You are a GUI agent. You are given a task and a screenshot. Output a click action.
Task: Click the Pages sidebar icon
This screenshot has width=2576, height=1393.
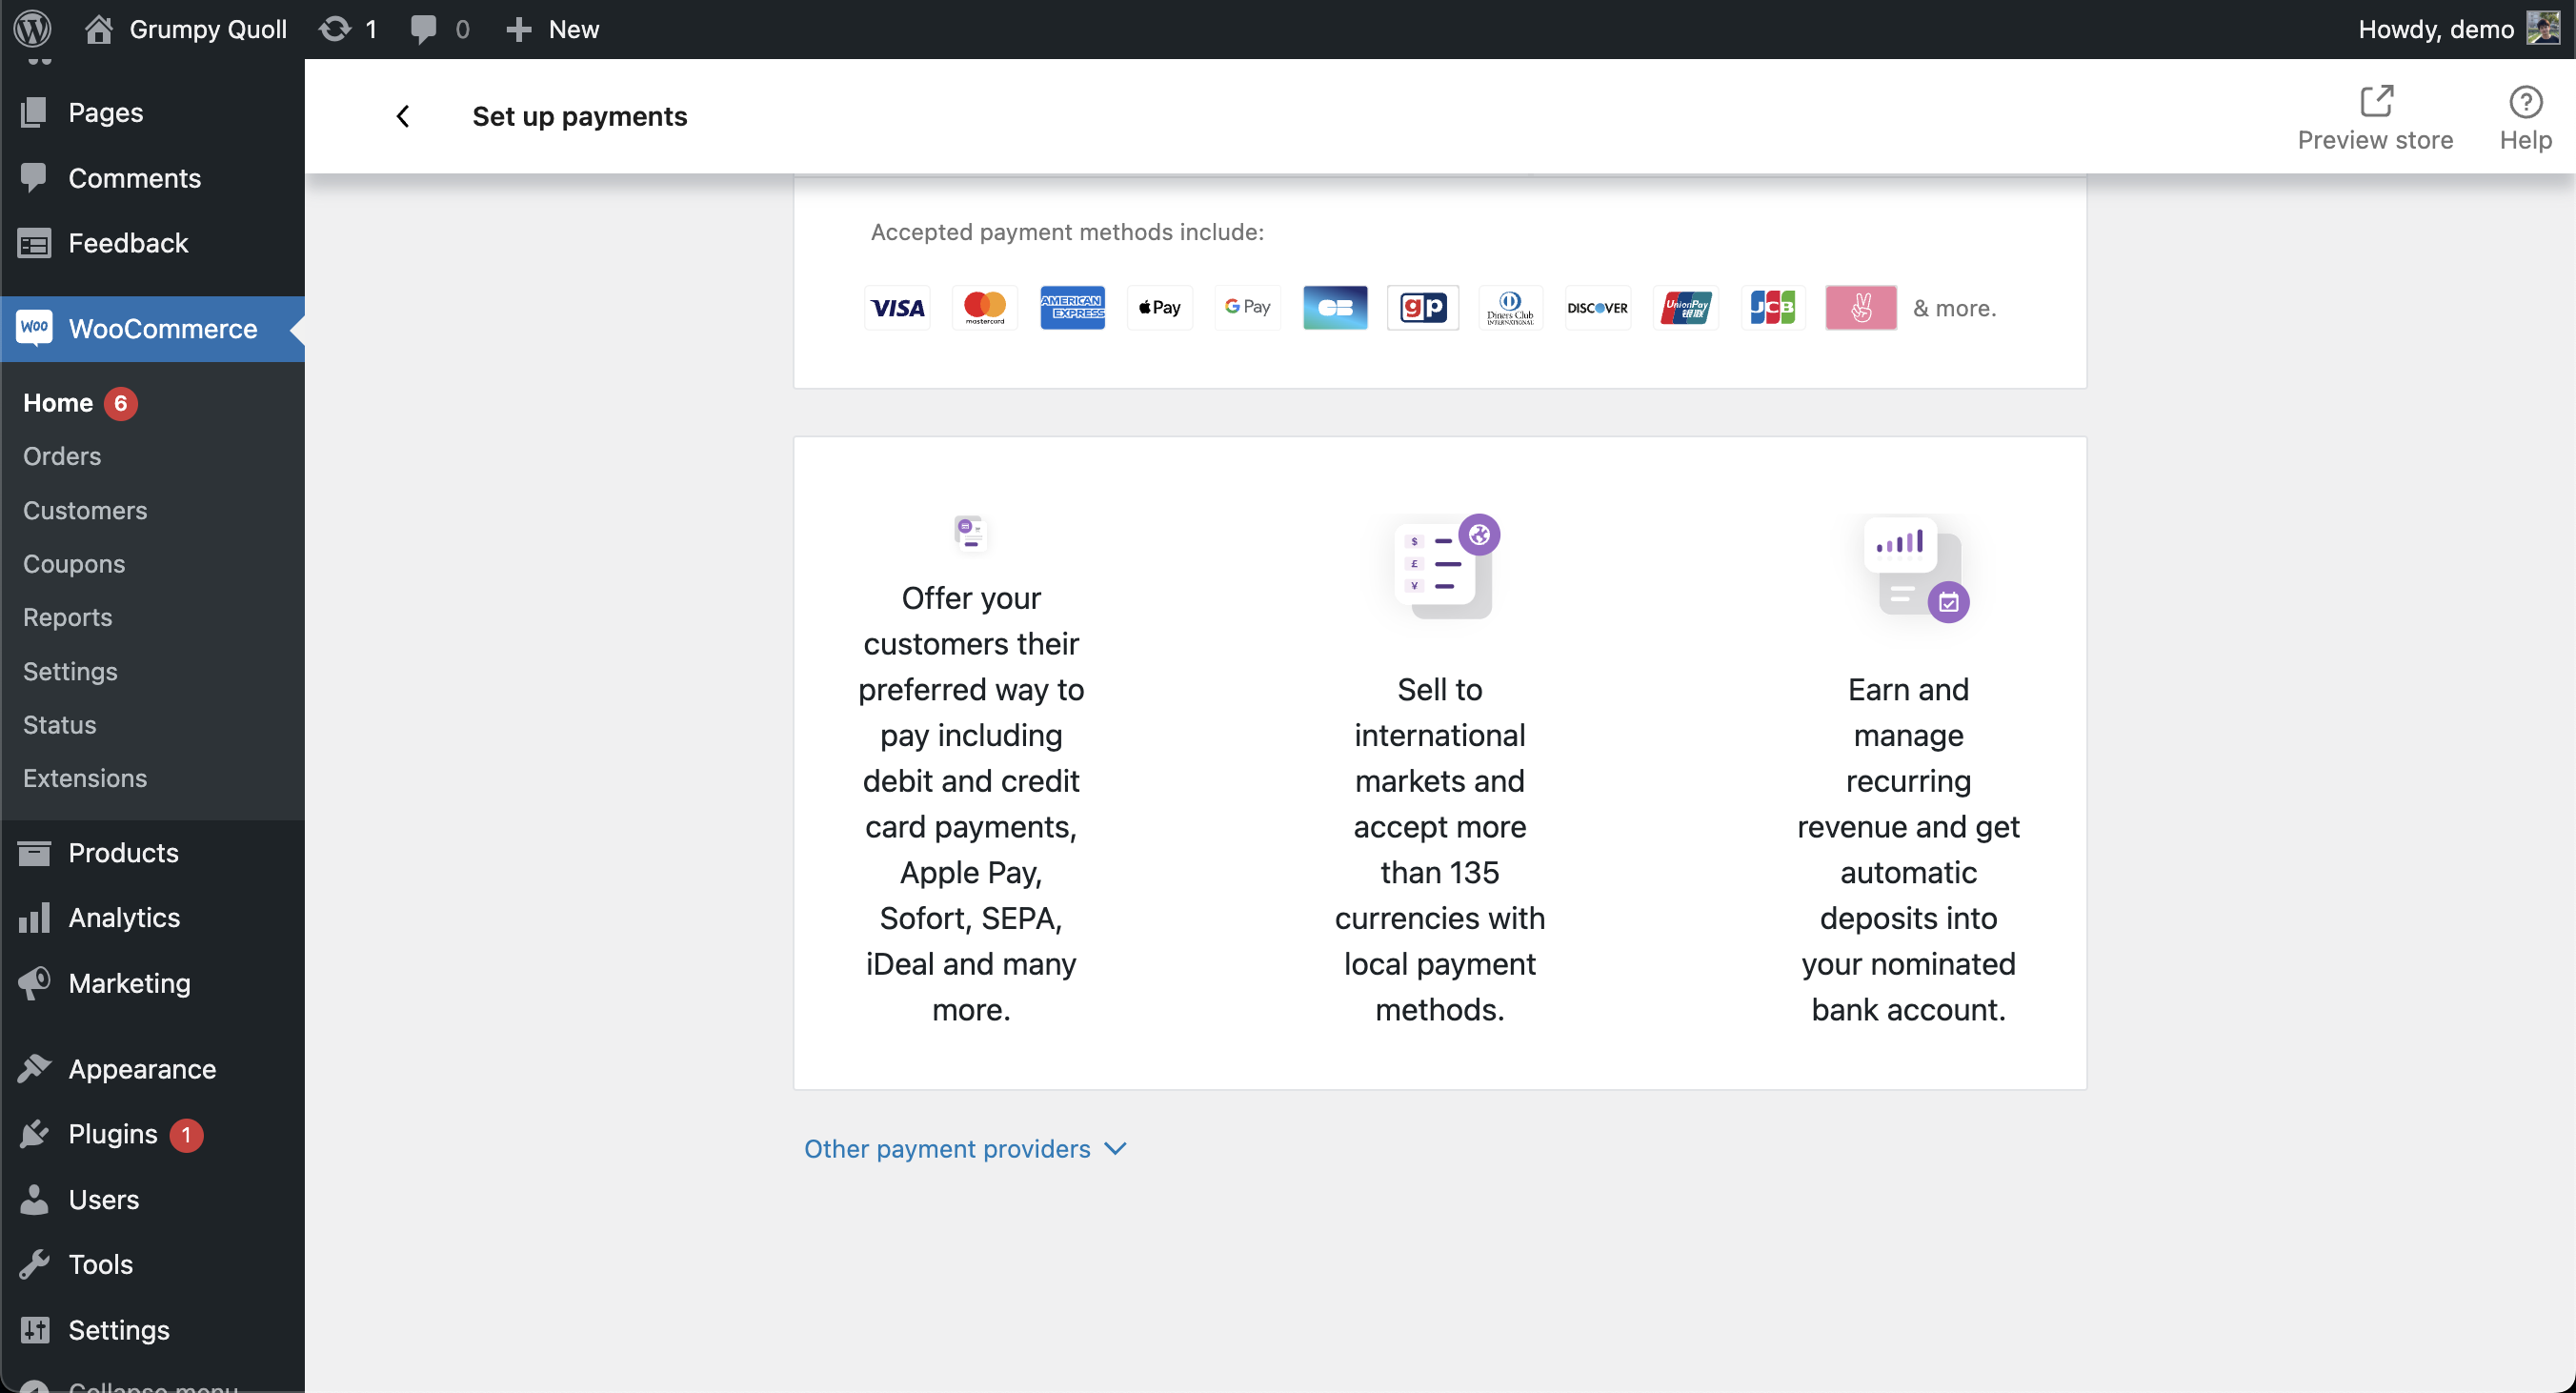coord(36,111)
